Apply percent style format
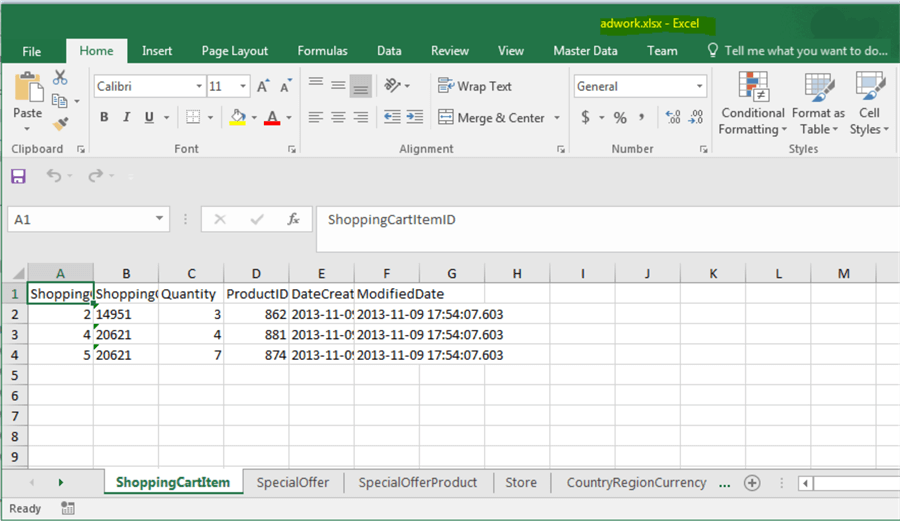This screenshot has height=521, width=900. click(x=620, y=118)
